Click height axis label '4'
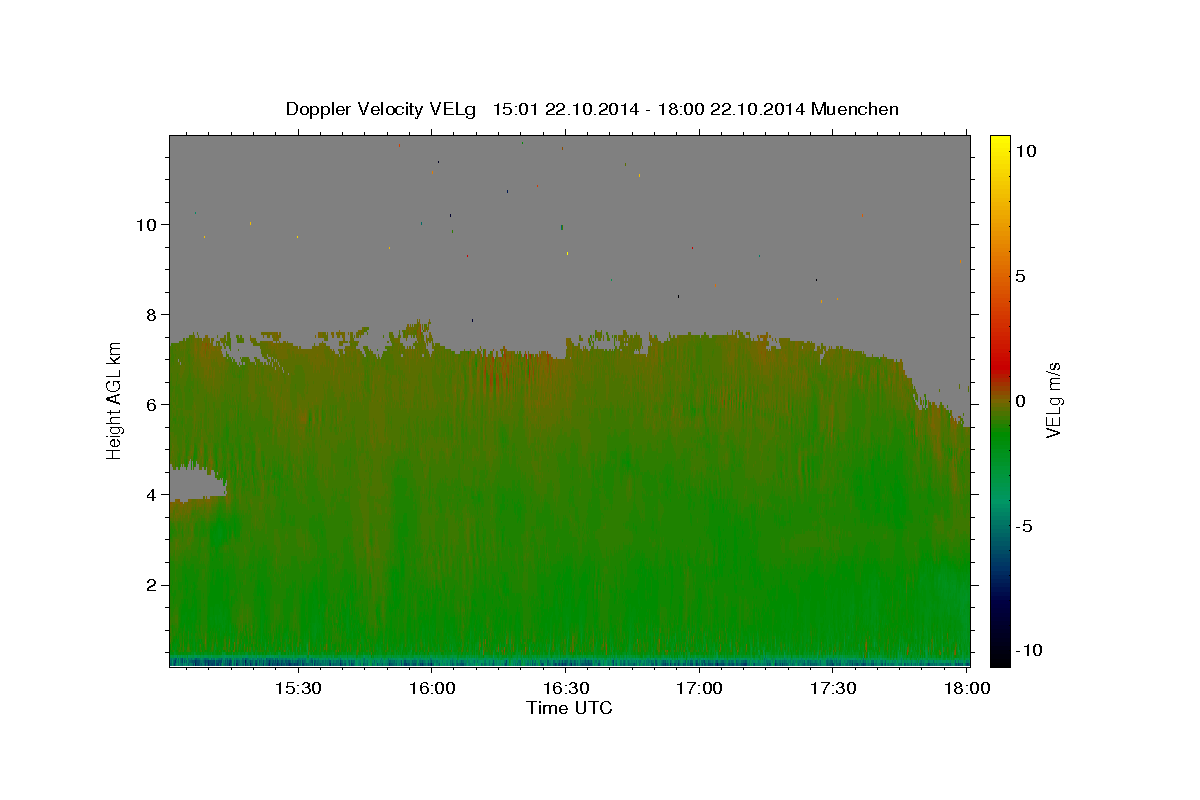This screenshot has width=1200, height=800. click(152, 494)
